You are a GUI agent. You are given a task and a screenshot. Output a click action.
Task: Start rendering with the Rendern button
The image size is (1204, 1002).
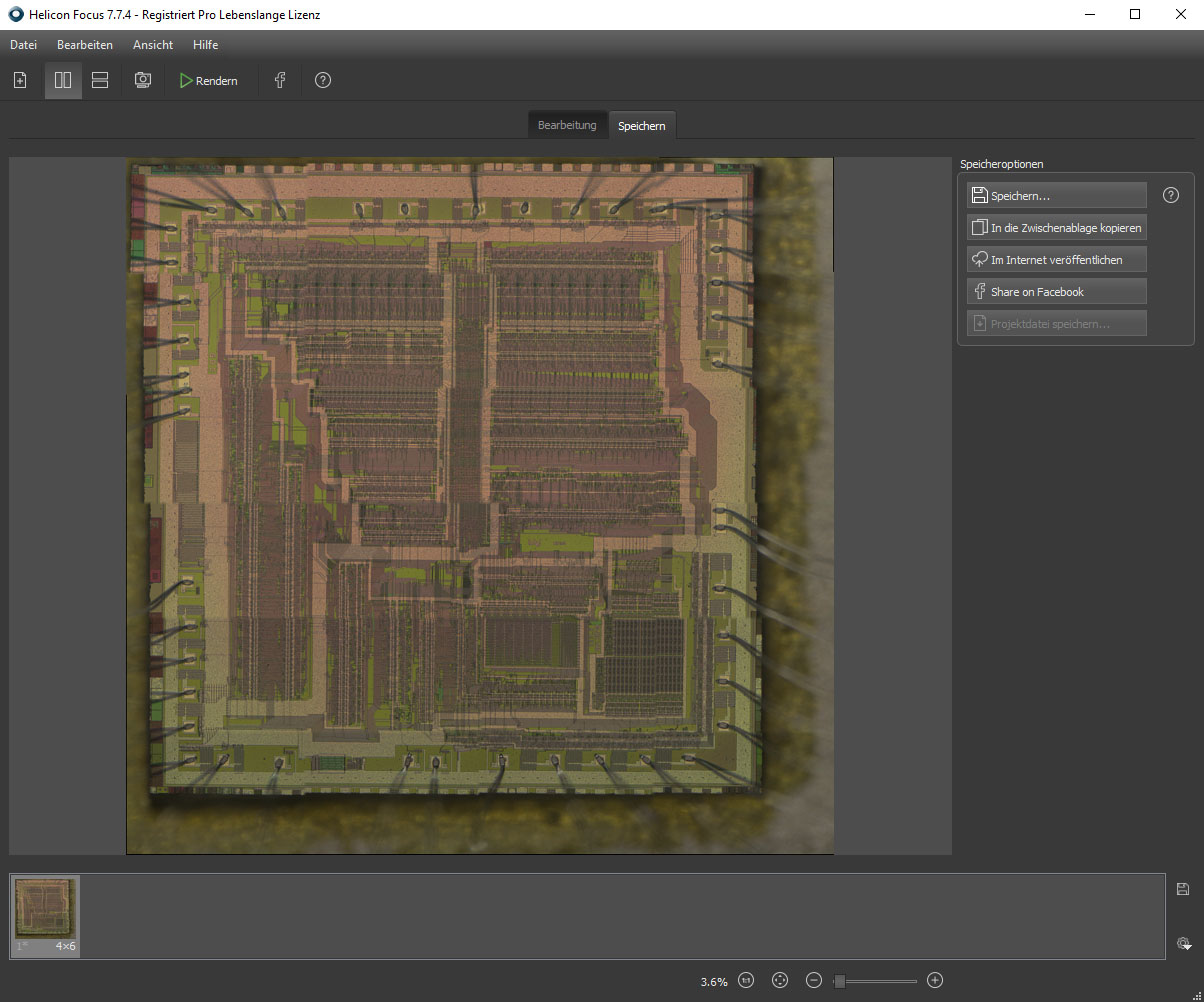(208, 81)
